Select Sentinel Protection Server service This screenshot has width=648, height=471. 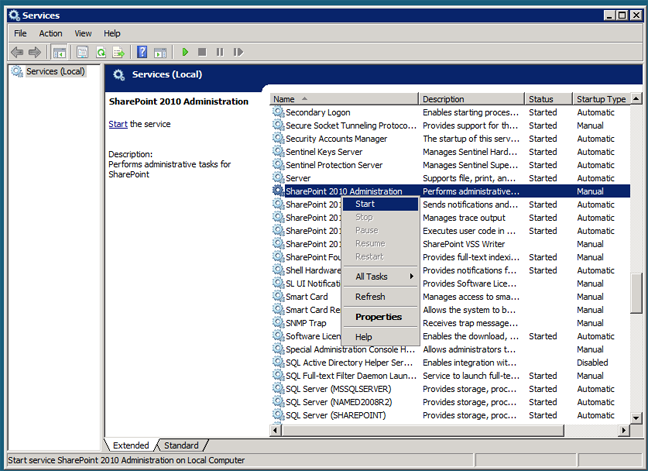point(450,165)
